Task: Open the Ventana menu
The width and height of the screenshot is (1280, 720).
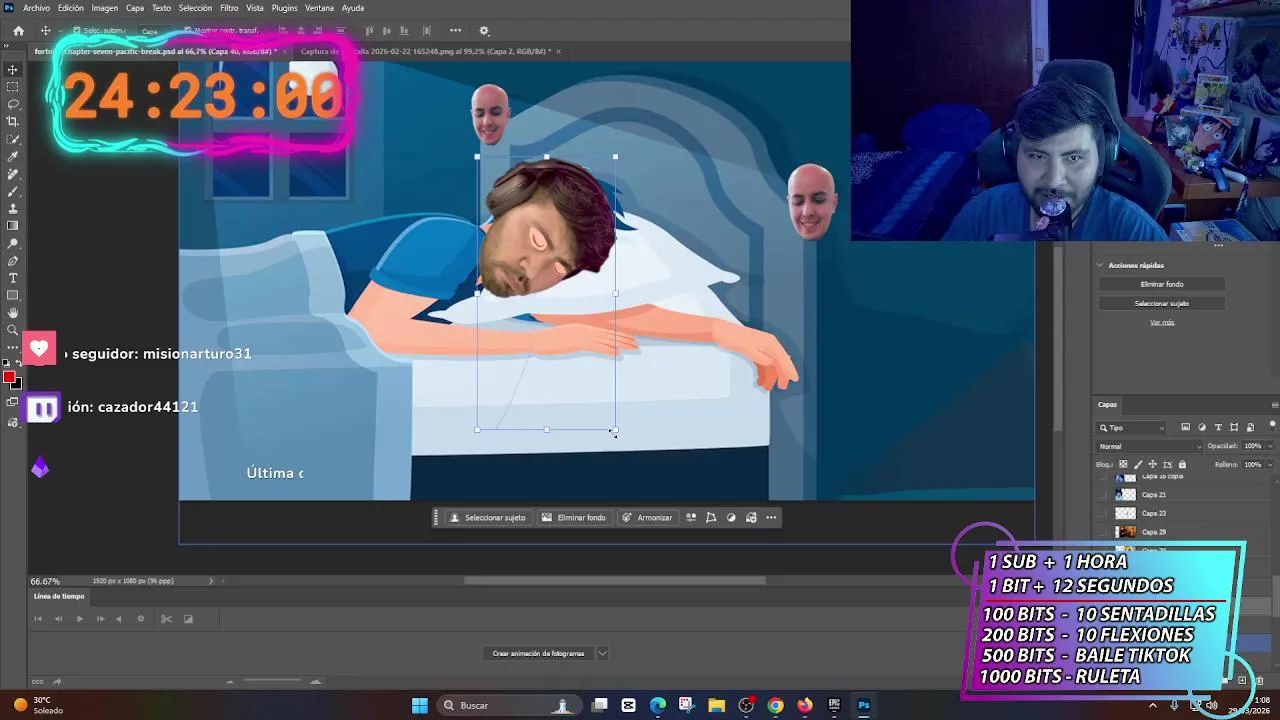Action: (x=319, y=8)
